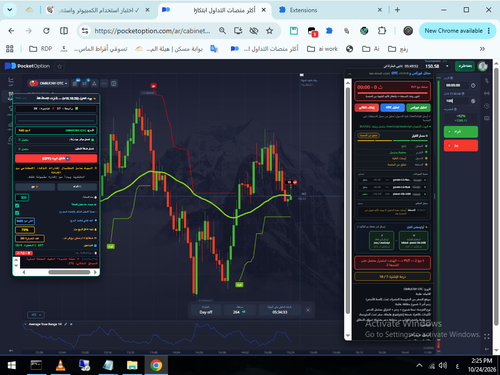Viewport: 500px width, 375px height.
Task: Open VLC from the taskbar
Action: click(x=60, y=366)
